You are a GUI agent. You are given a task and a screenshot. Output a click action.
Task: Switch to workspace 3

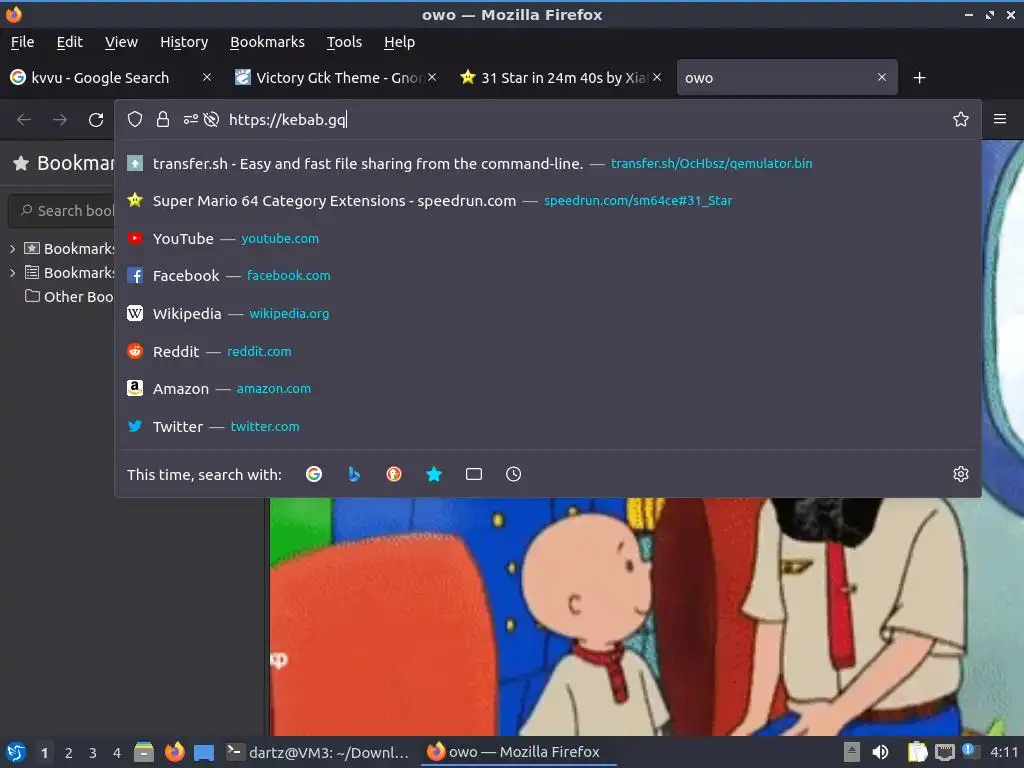[x=93, y=753]
